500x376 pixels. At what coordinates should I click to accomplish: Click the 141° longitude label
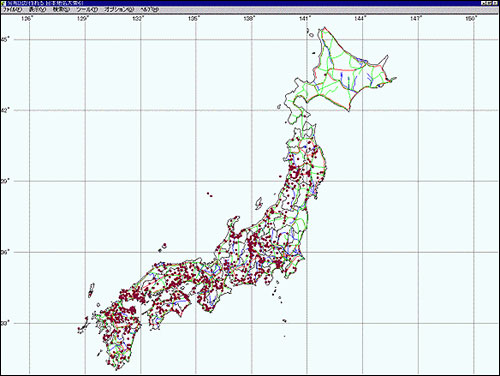304,19
